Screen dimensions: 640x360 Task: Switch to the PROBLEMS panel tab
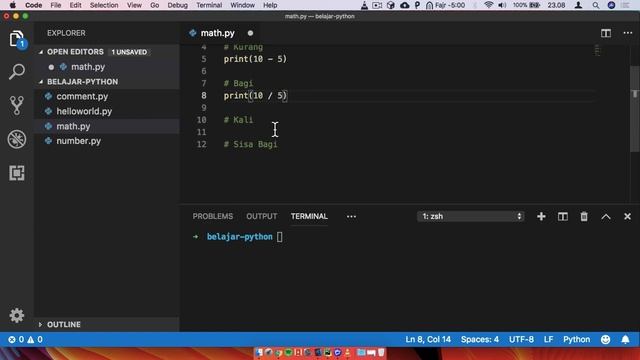pyautogui.click(x=213, y=216)
